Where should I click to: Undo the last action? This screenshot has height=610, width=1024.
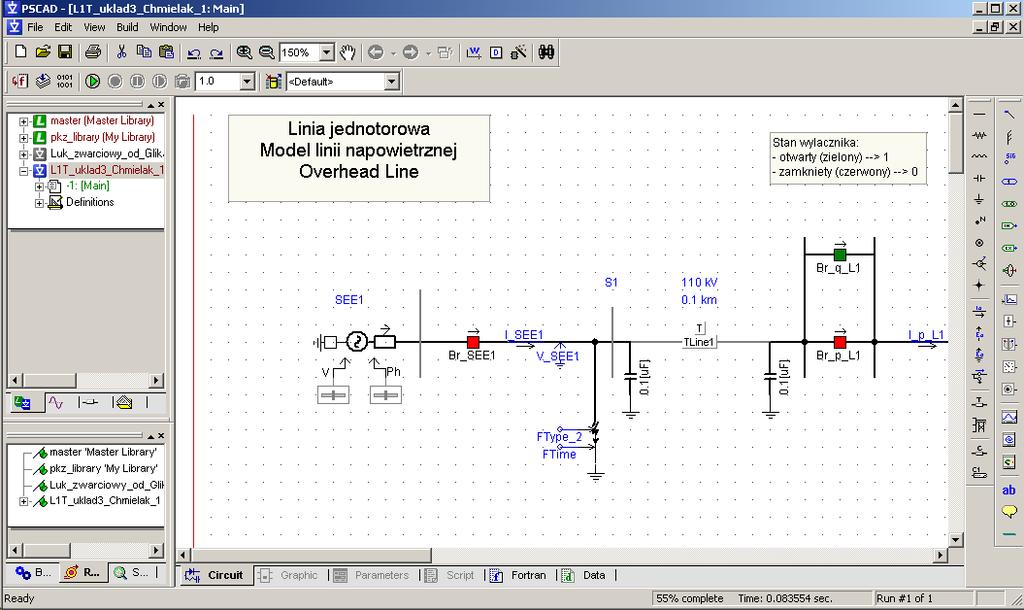pos(194,53)
